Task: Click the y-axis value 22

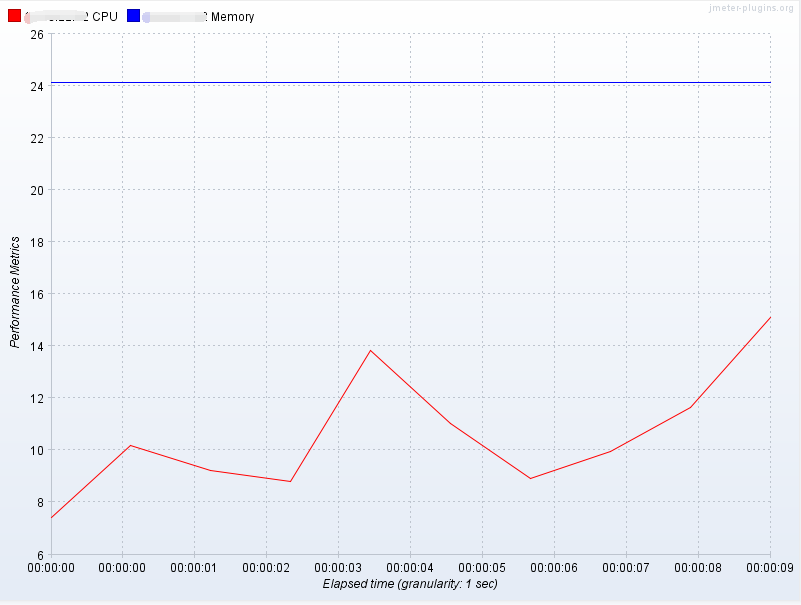Action: [37, 138]
